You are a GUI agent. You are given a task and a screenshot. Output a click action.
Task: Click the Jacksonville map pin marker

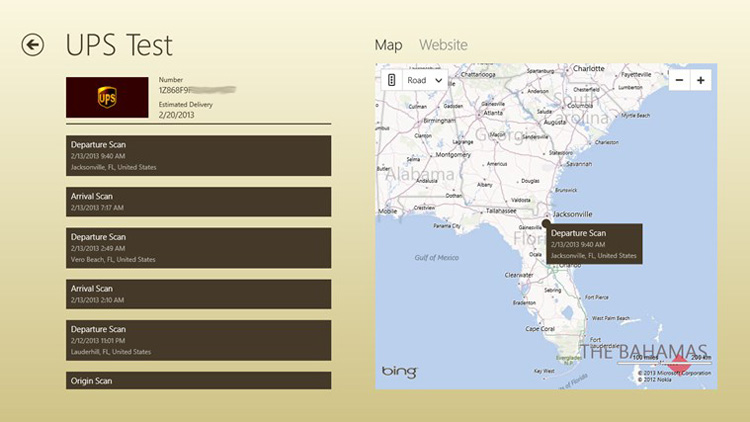546,223
